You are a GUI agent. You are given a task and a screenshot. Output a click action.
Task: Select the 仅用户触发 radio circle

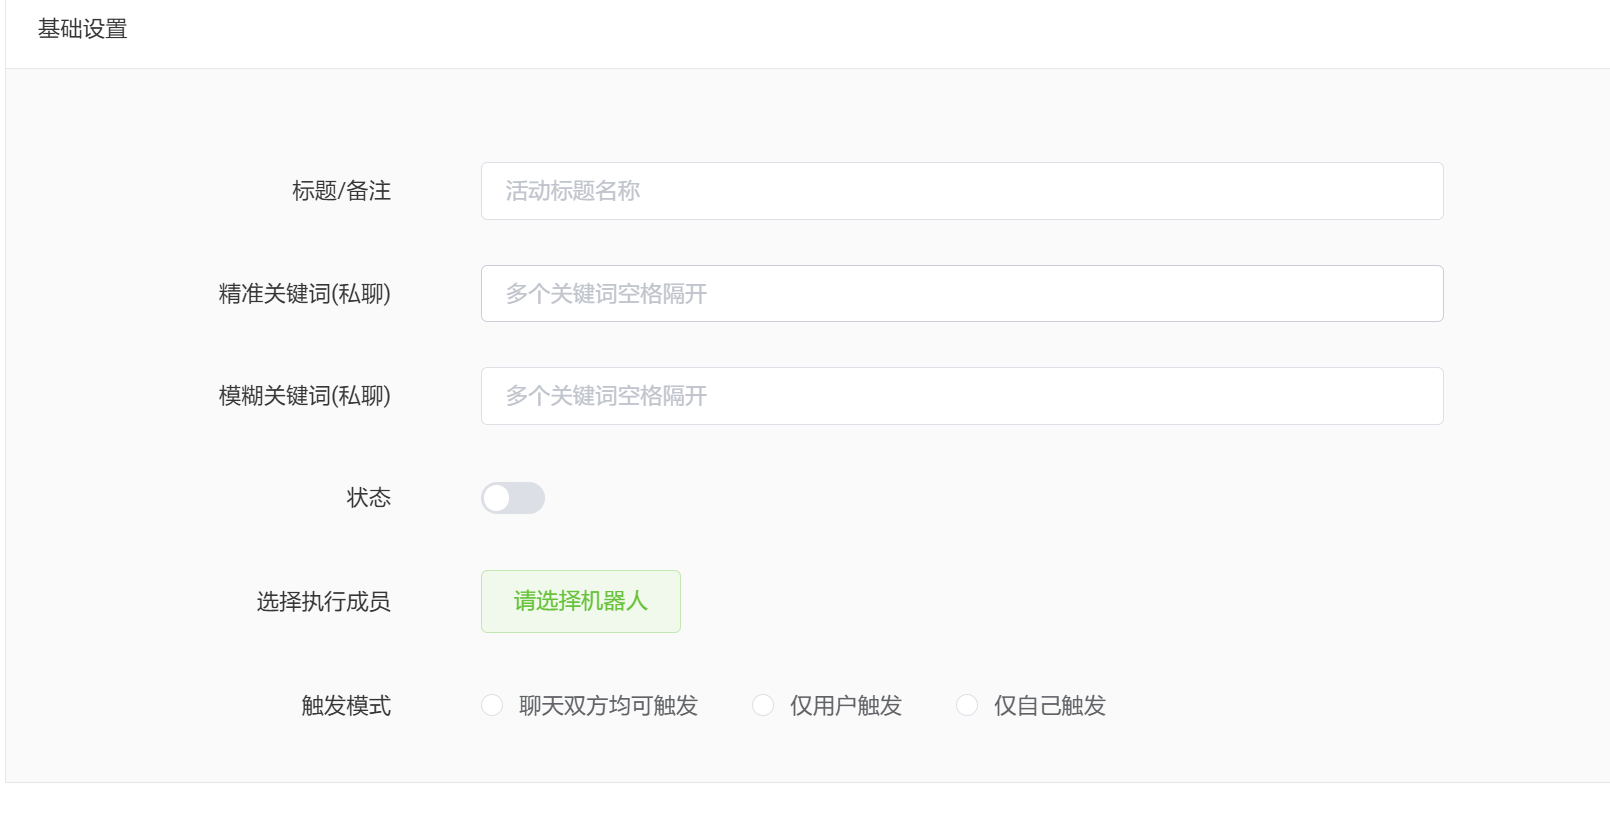(763, 705)
